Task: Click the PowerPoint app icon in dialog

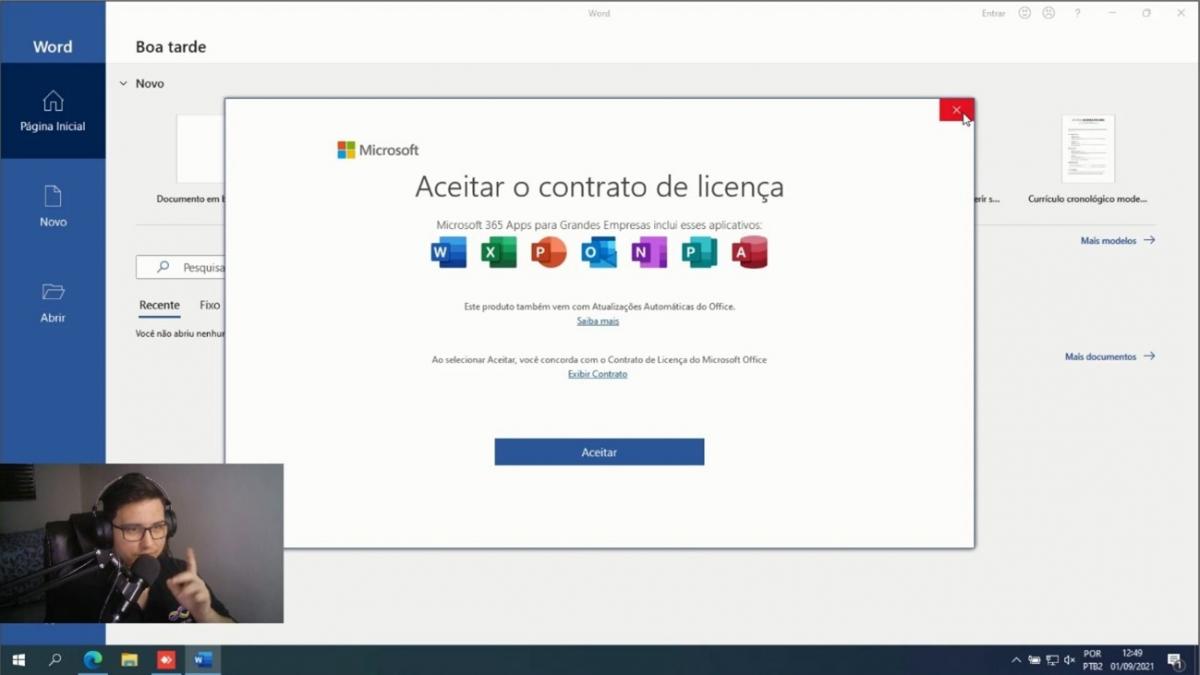Action: click(548, 252)
